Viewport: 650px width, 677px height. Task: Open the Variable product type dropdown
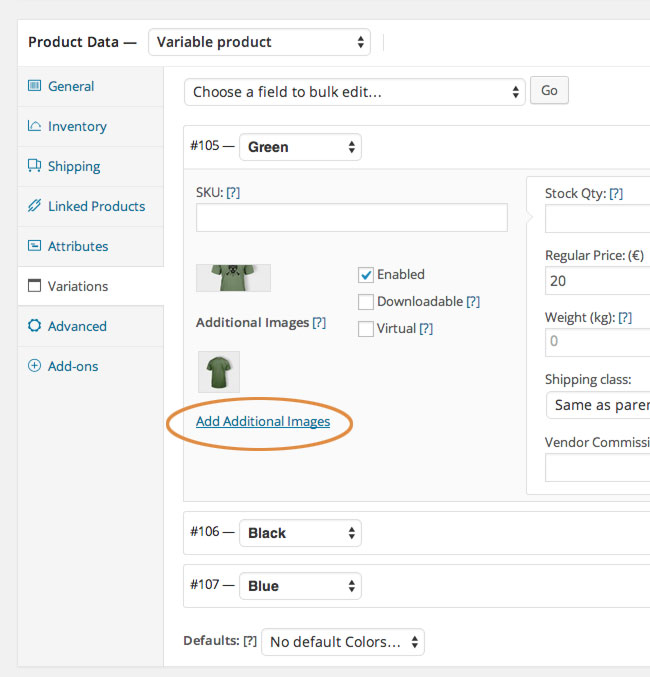click(x=259, y=42)
